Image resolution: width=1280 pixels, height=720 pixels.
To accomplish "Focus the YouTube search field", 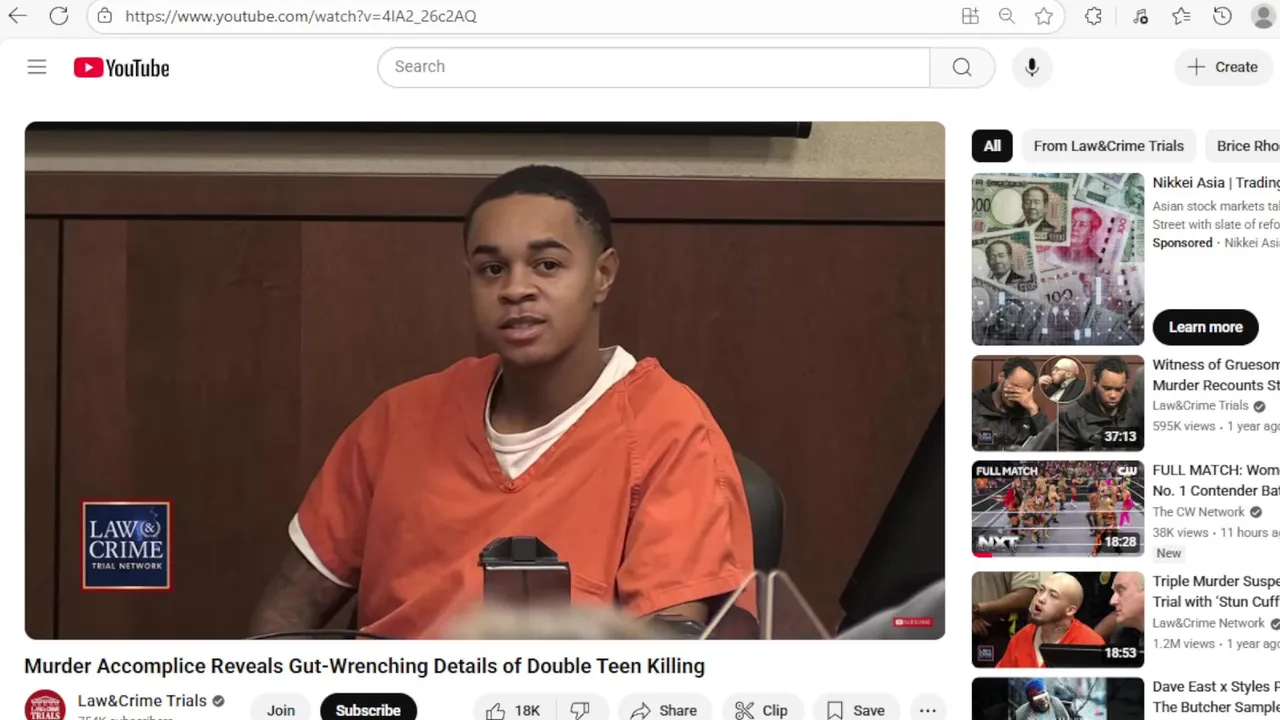I will 654,67.
